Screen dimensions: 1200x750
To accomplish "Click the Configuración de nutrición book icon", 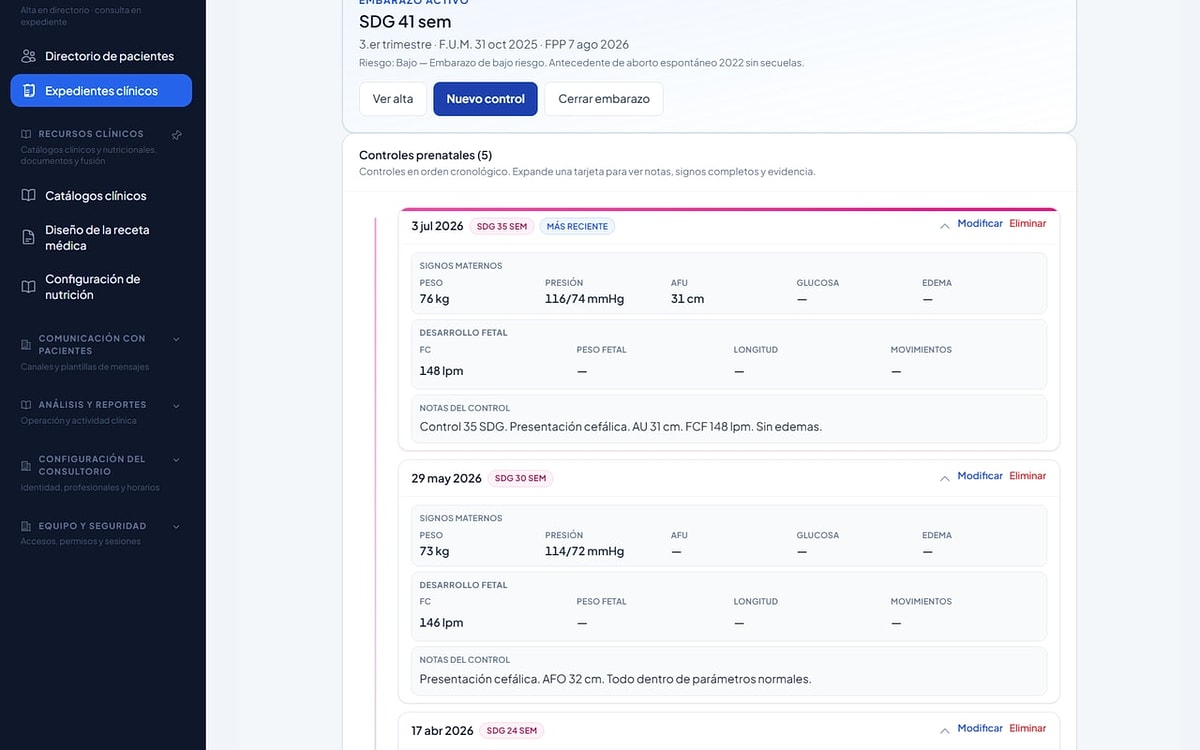I will point(29,287).
